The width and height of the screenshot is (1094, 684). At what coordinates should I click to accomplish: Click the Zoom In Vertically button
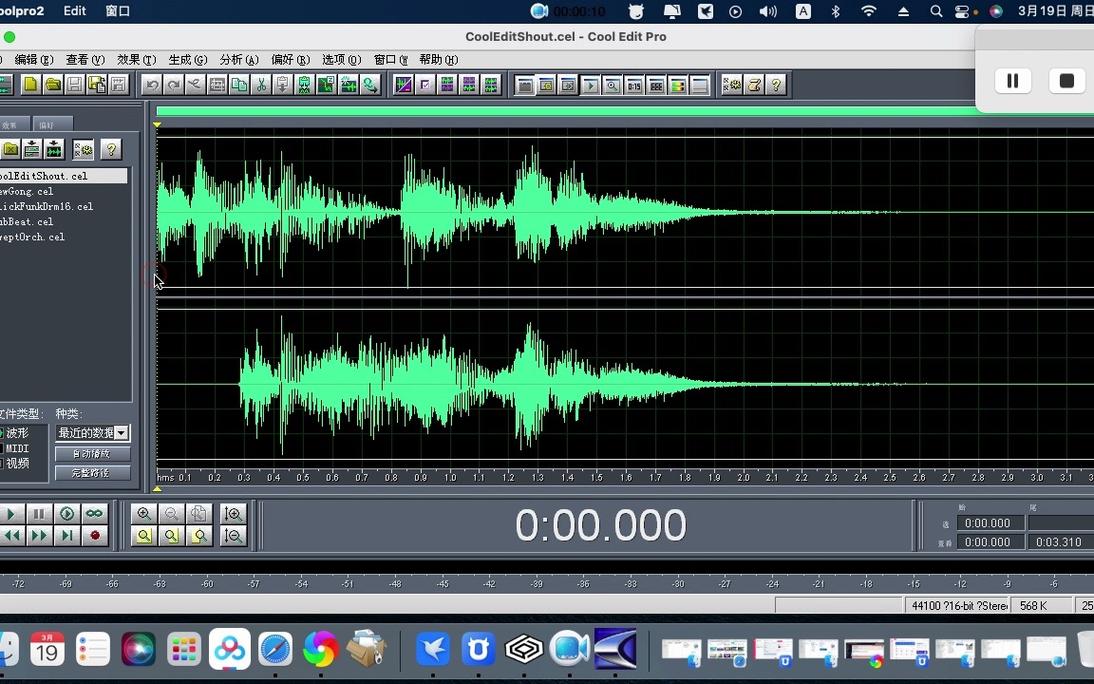(233, 514)
